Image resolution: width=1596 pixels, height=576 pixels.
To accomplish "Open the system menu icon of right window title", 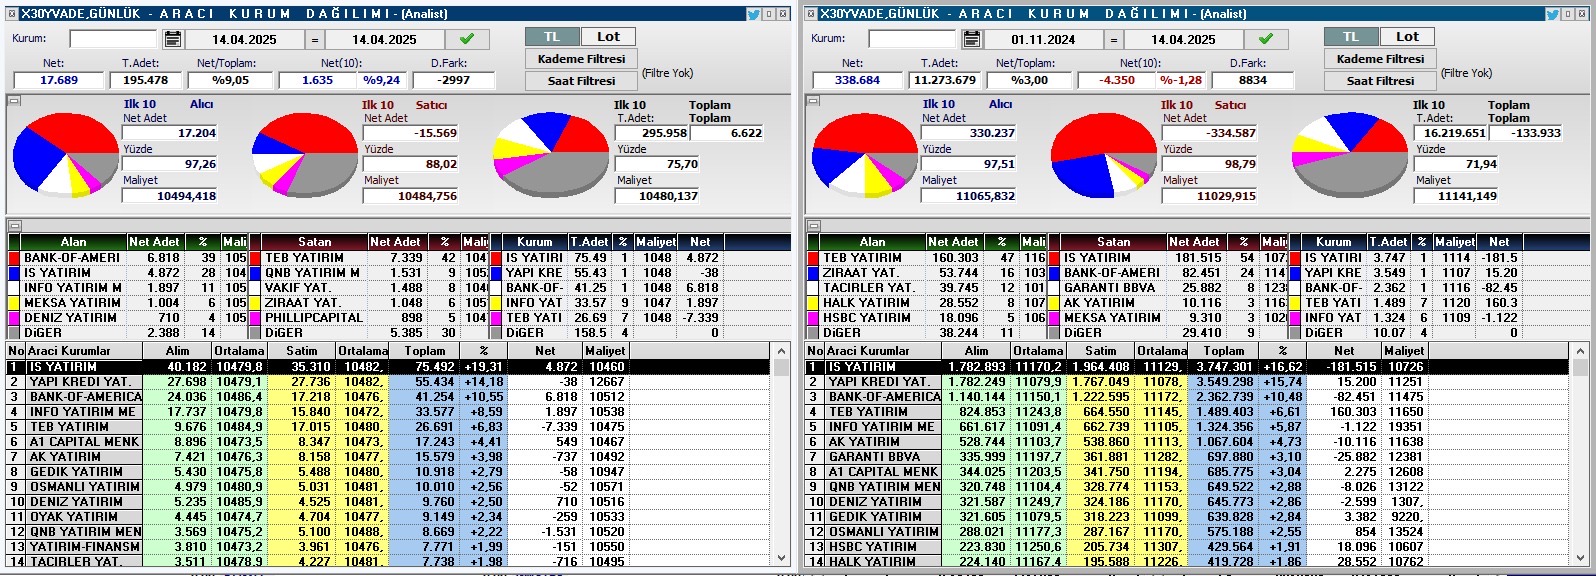I will tap(810, 14).
